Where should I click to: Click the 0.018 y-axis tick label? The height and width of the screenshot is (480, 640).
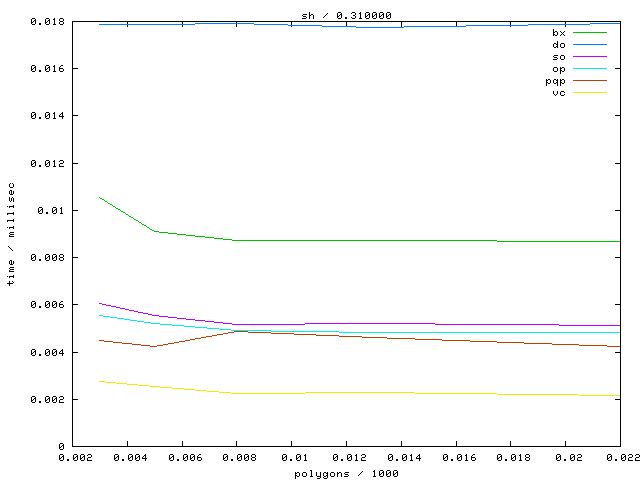[x=46, y=21]
